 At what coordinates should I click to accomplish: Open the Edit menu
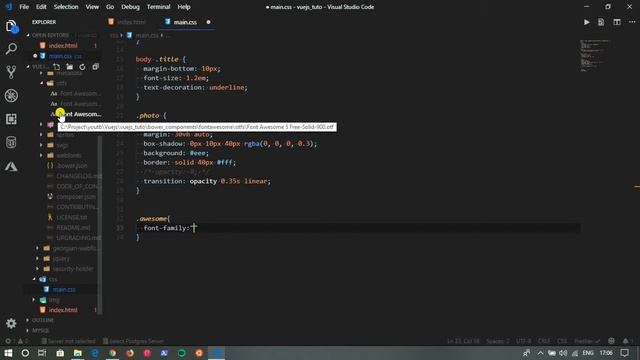click(41, 7)
